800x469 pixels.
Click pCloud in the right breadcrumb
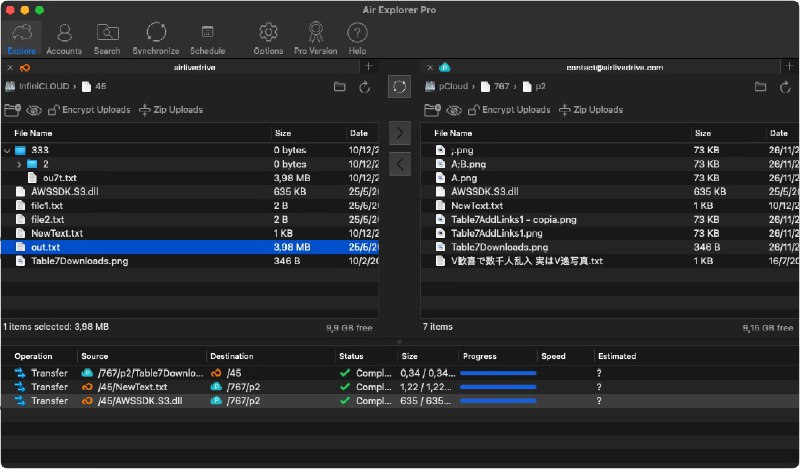[x=454, y=86]
